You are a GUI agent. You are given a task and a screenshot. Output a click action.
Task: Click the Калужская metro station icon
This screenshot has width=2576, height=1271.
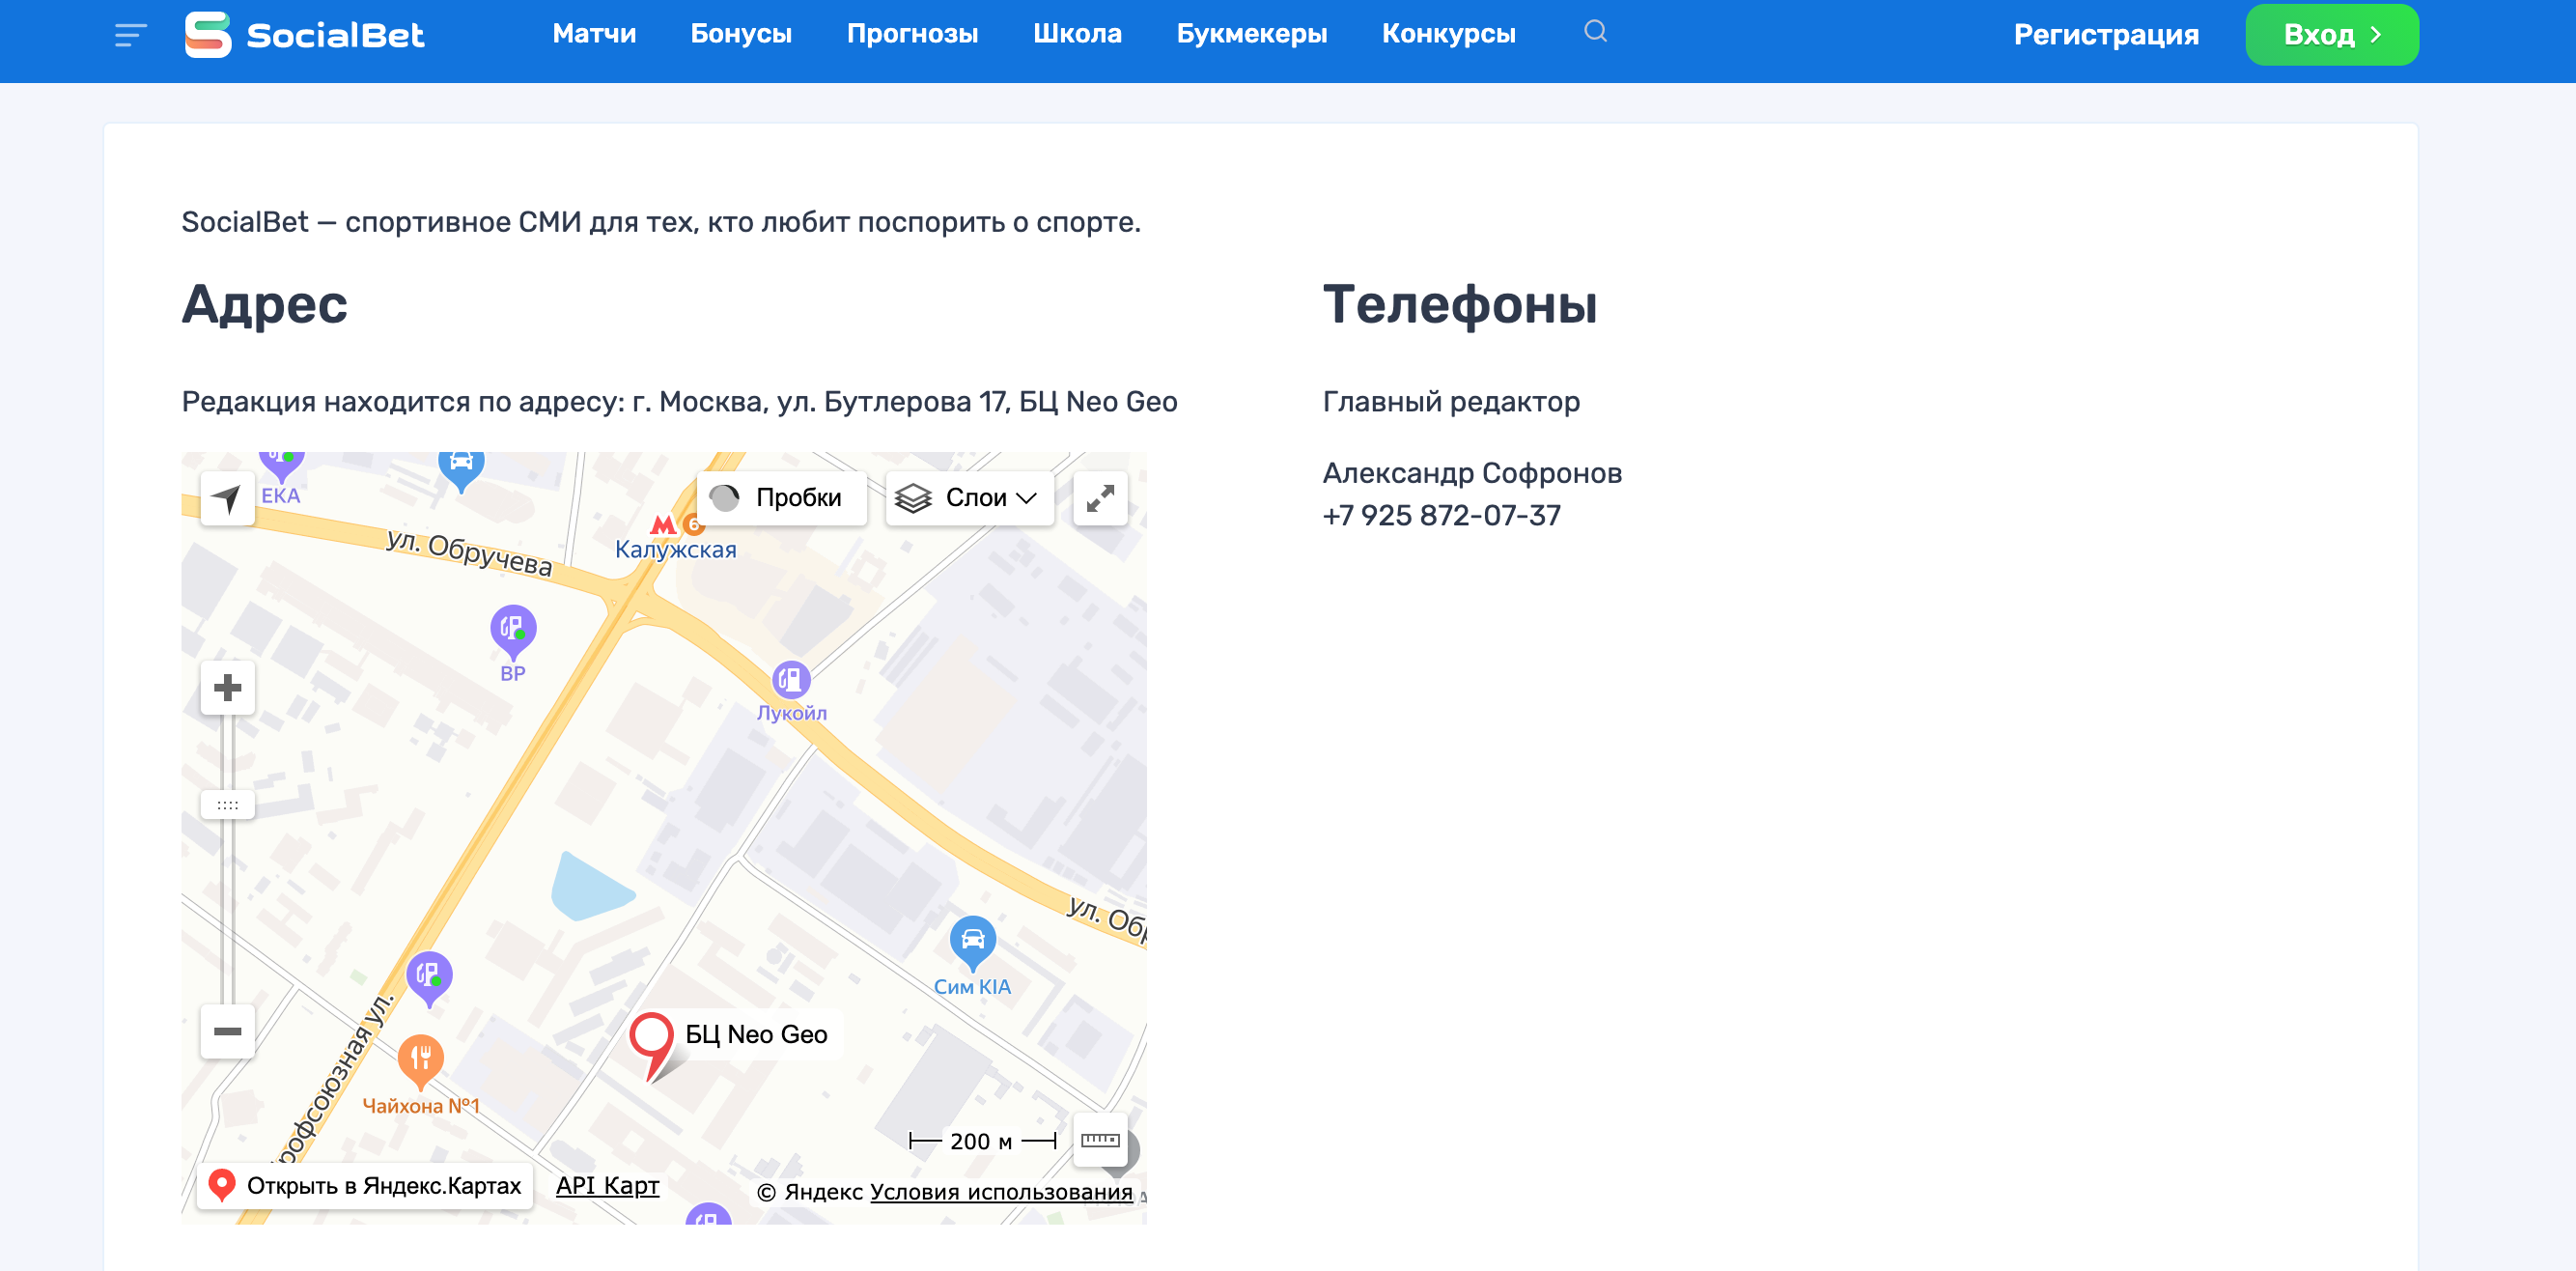pyautogui.click(x=663, y=525)
